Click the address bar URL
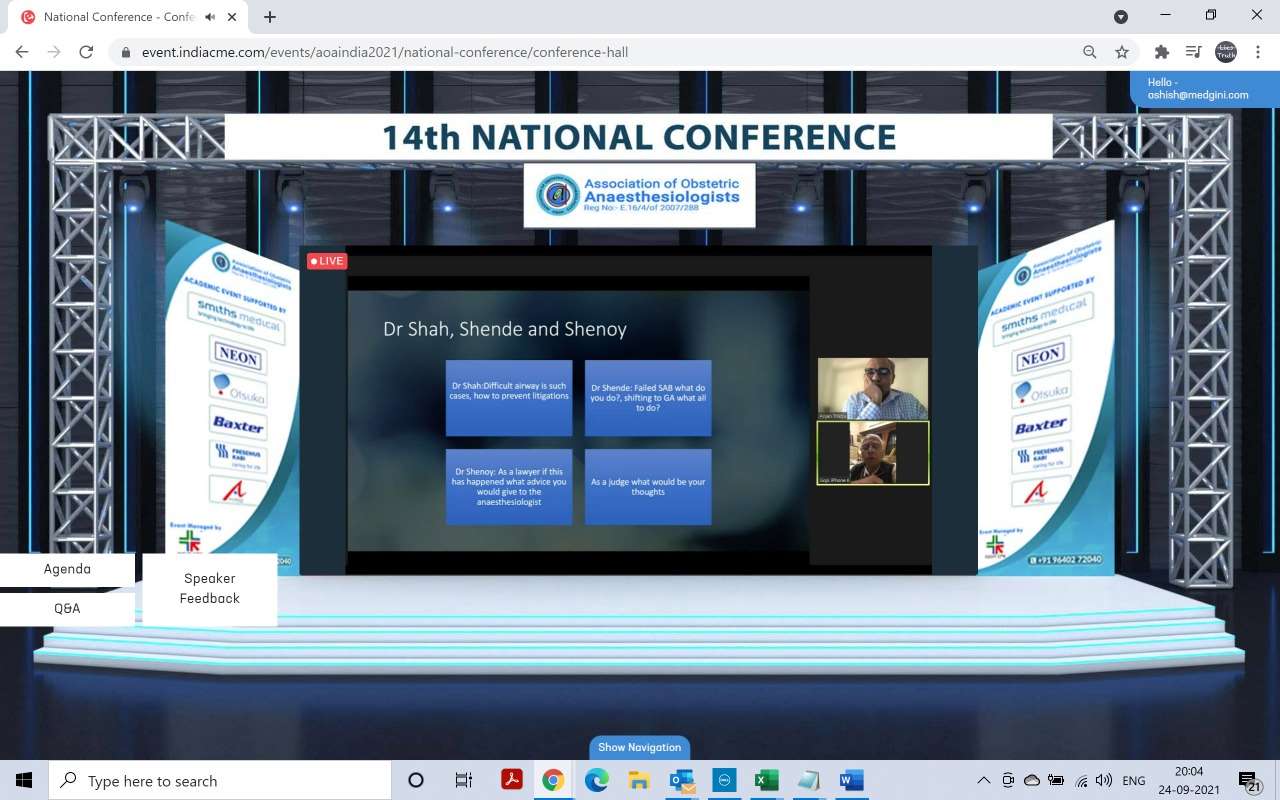Viewport: 1280px width, 800px height. click(385, 52)
